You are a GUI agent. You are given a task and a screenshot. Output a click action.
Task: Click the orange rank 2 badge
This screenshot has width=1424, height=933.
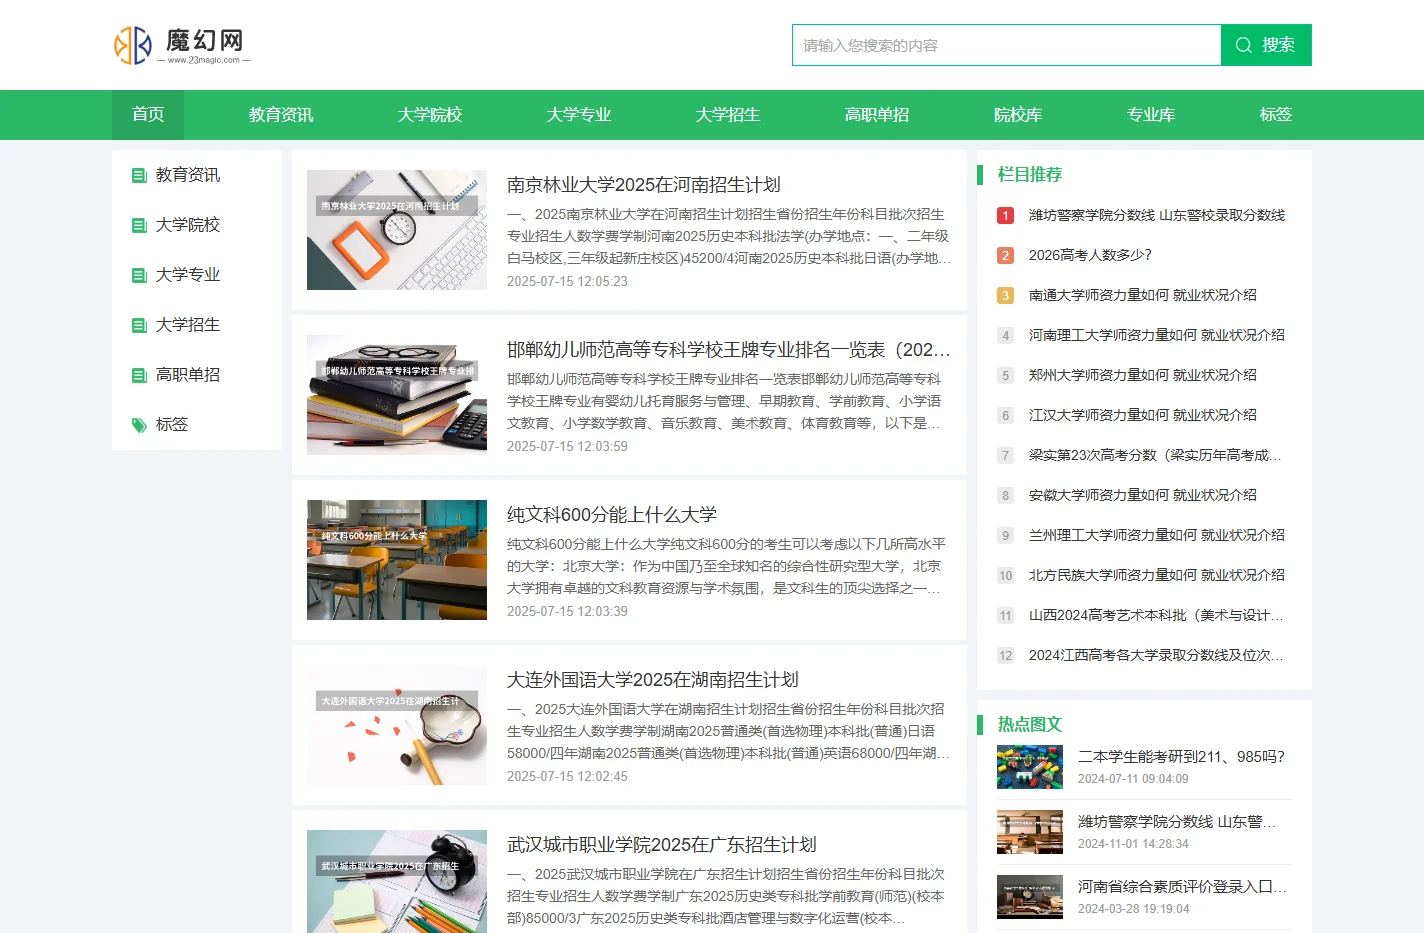click(1006, 255)
